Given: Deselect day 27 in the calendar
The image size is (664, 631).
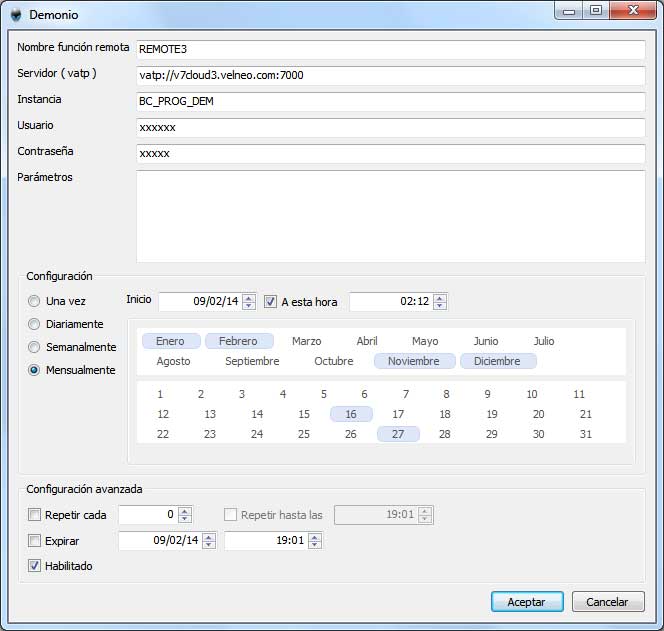Looking at the screenshot, I should tap(398, 434).
